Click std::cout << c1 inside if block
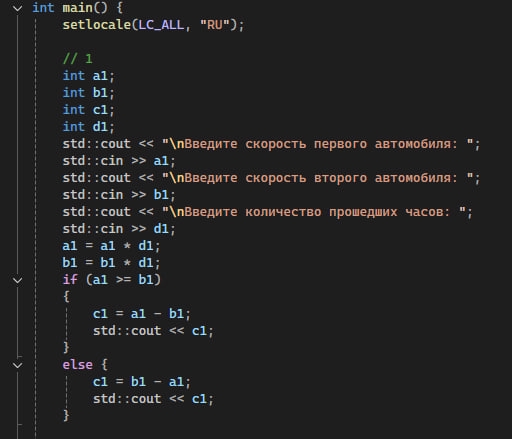512x439 pixels. 153,331
